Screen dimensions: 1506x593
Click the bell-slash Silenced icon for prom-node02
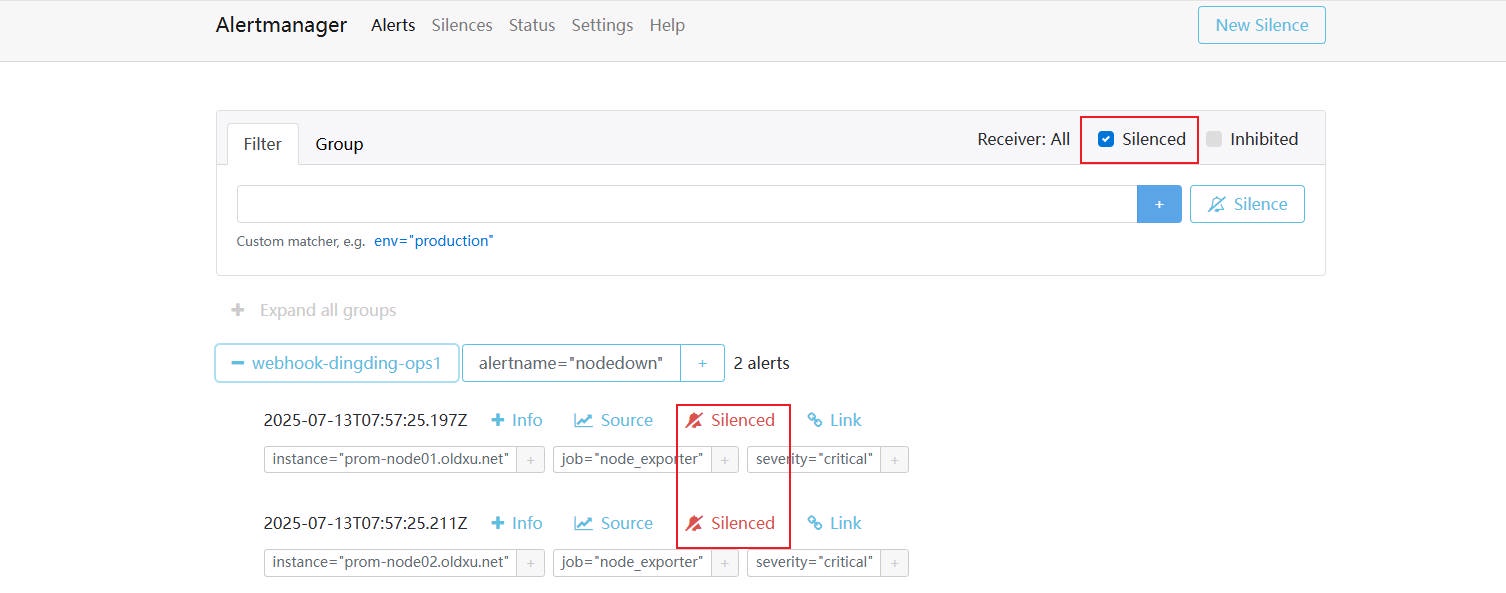(x=694, y=524)
